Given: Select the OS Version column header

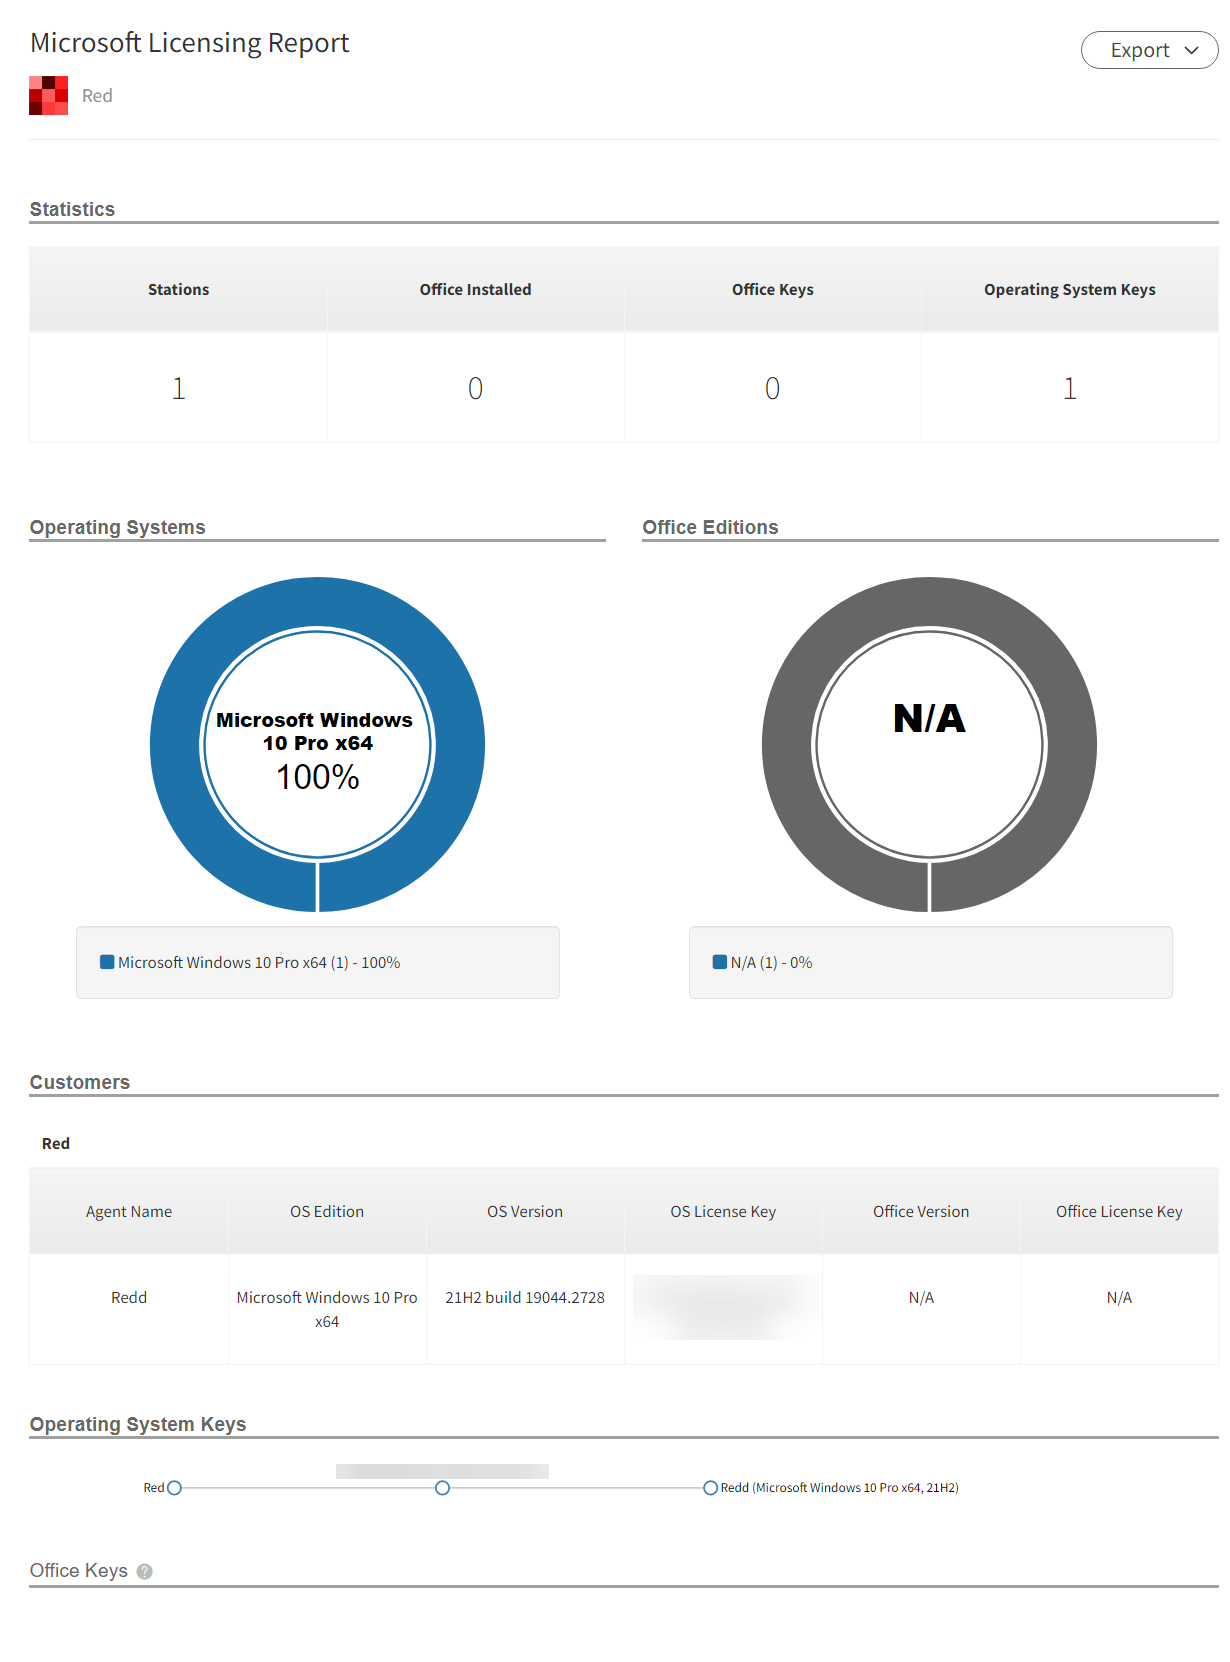Looking at the screenshot, I should coord(525,1211).
